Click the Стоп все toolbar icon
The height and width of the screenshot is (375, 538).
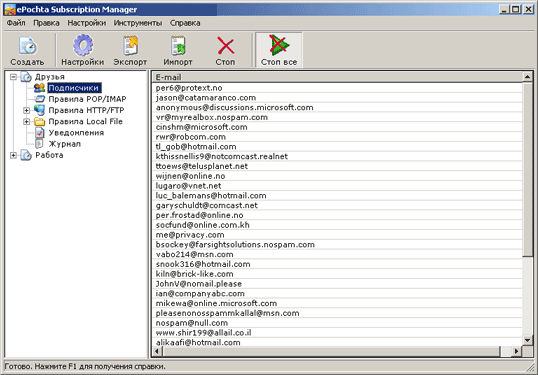click(279, 45)
